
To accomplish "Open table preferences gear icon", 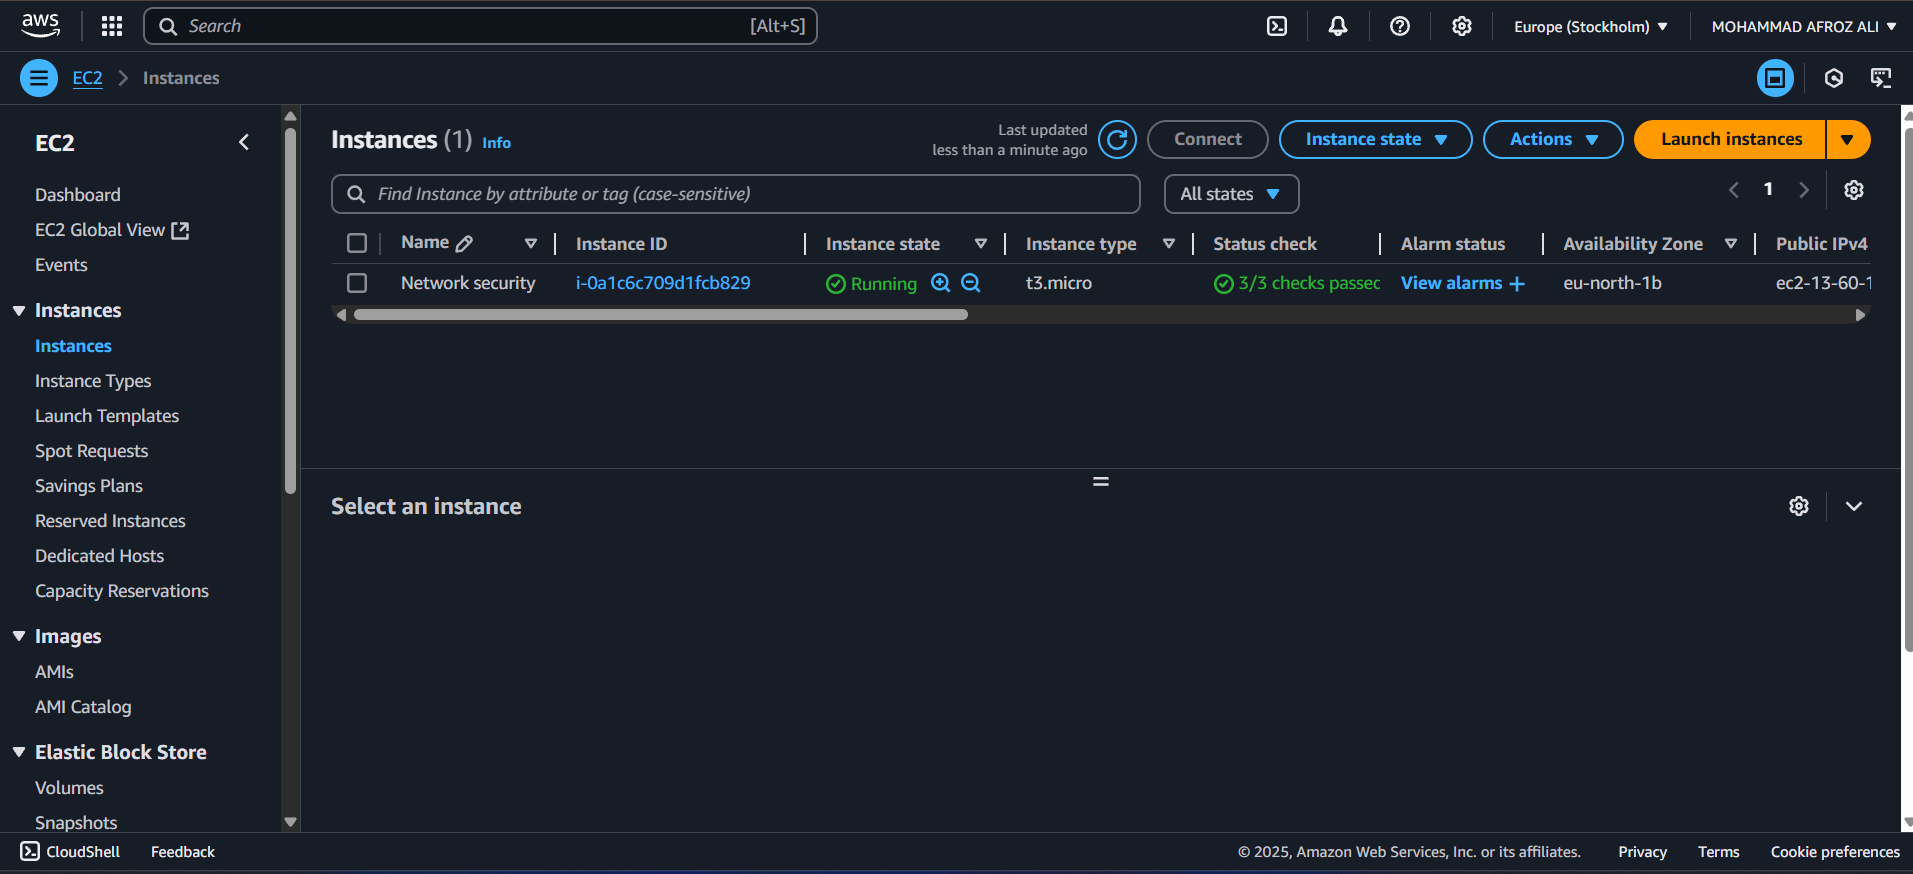I will (x=1854, y=190).
